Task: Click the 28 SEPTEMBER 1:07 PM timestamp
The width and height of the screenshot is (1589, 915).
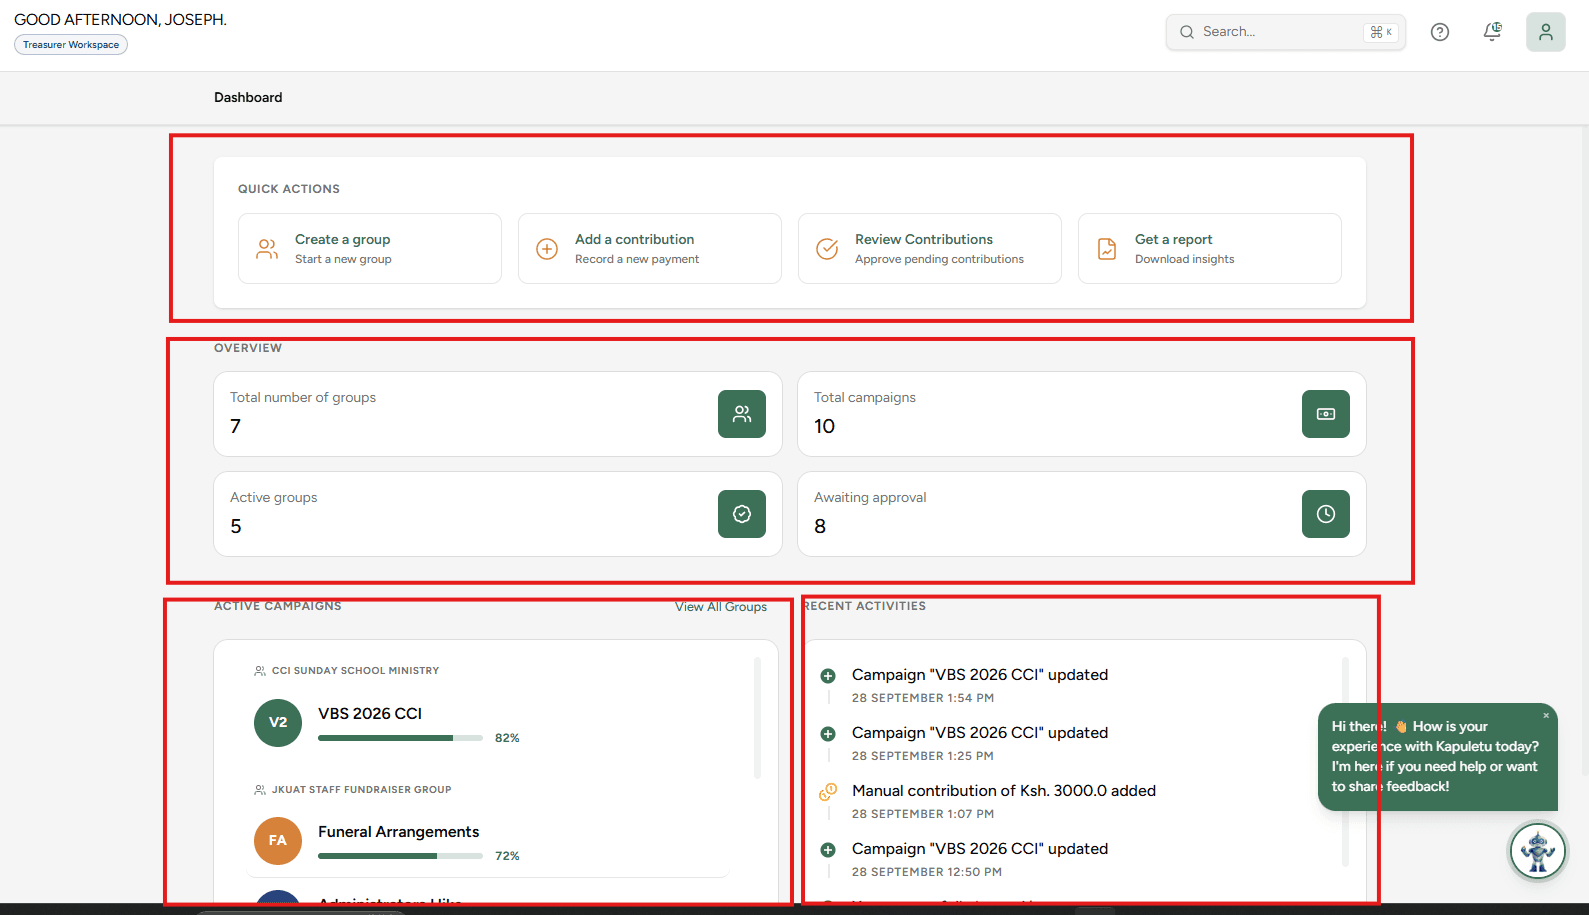Action: [923, 814]
